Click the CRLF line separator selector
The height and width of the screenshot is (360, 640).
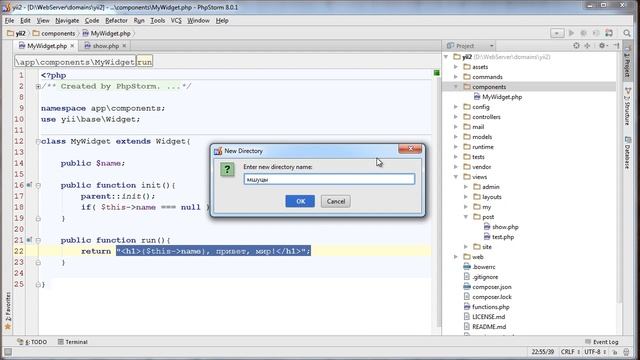[x=570, y=352]
